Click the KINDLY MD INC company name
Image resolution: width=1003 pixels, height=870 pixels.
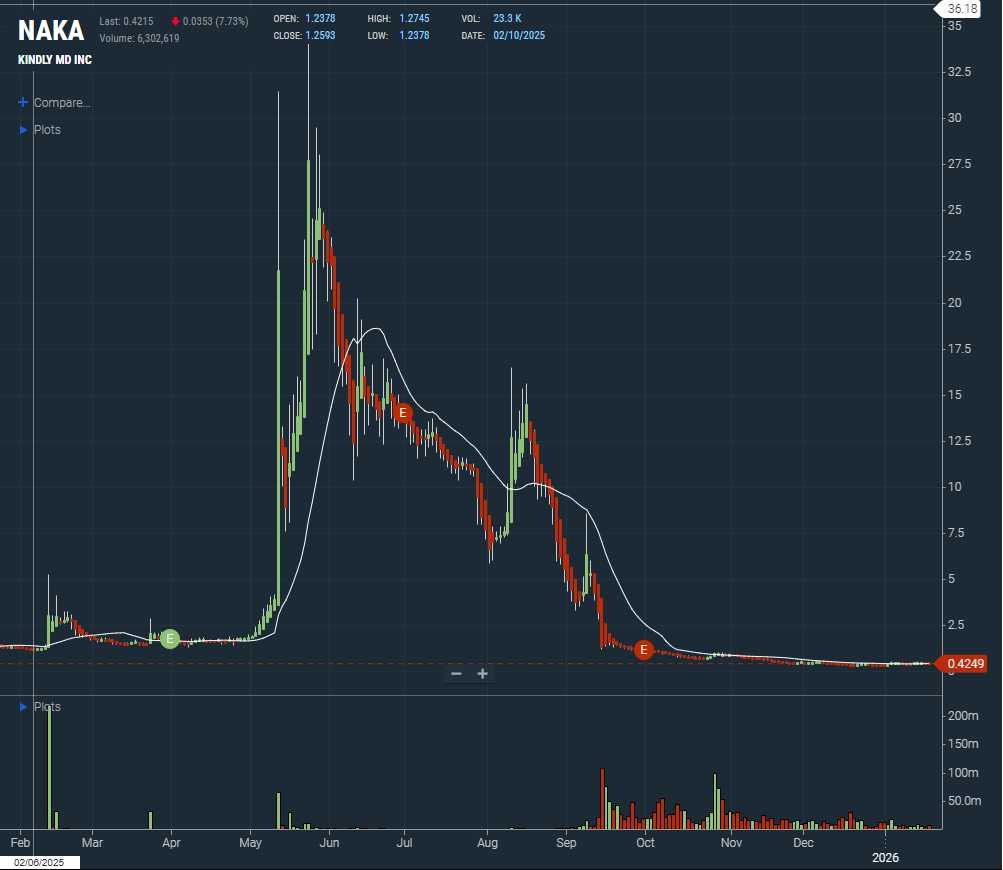click(x=55, y=60)
